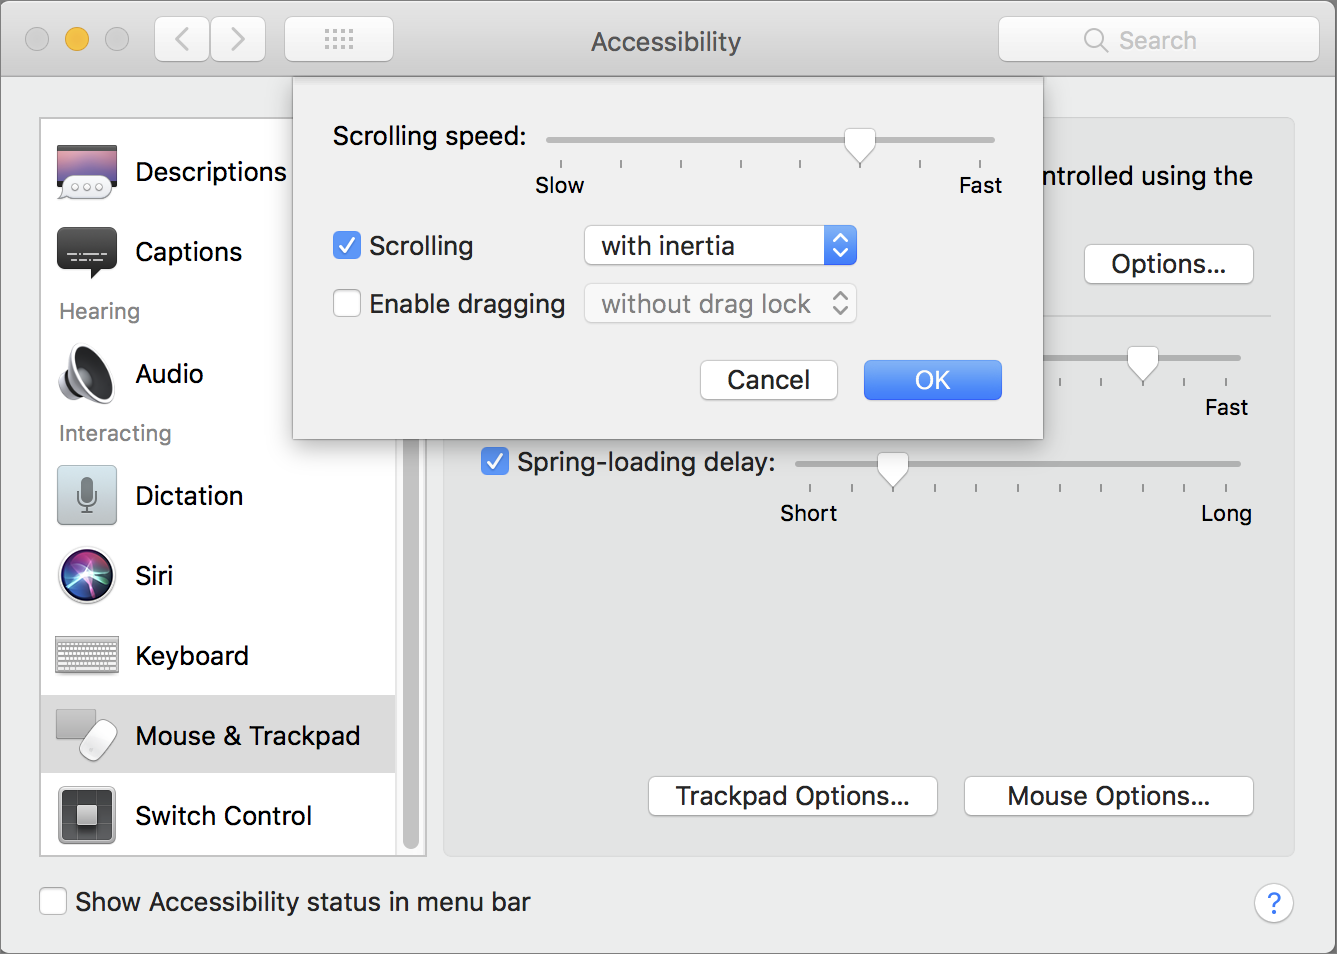Open the 'with inertia' scrolling dropdown
This screenshot has height=954, width=1337.
[720, 245]
